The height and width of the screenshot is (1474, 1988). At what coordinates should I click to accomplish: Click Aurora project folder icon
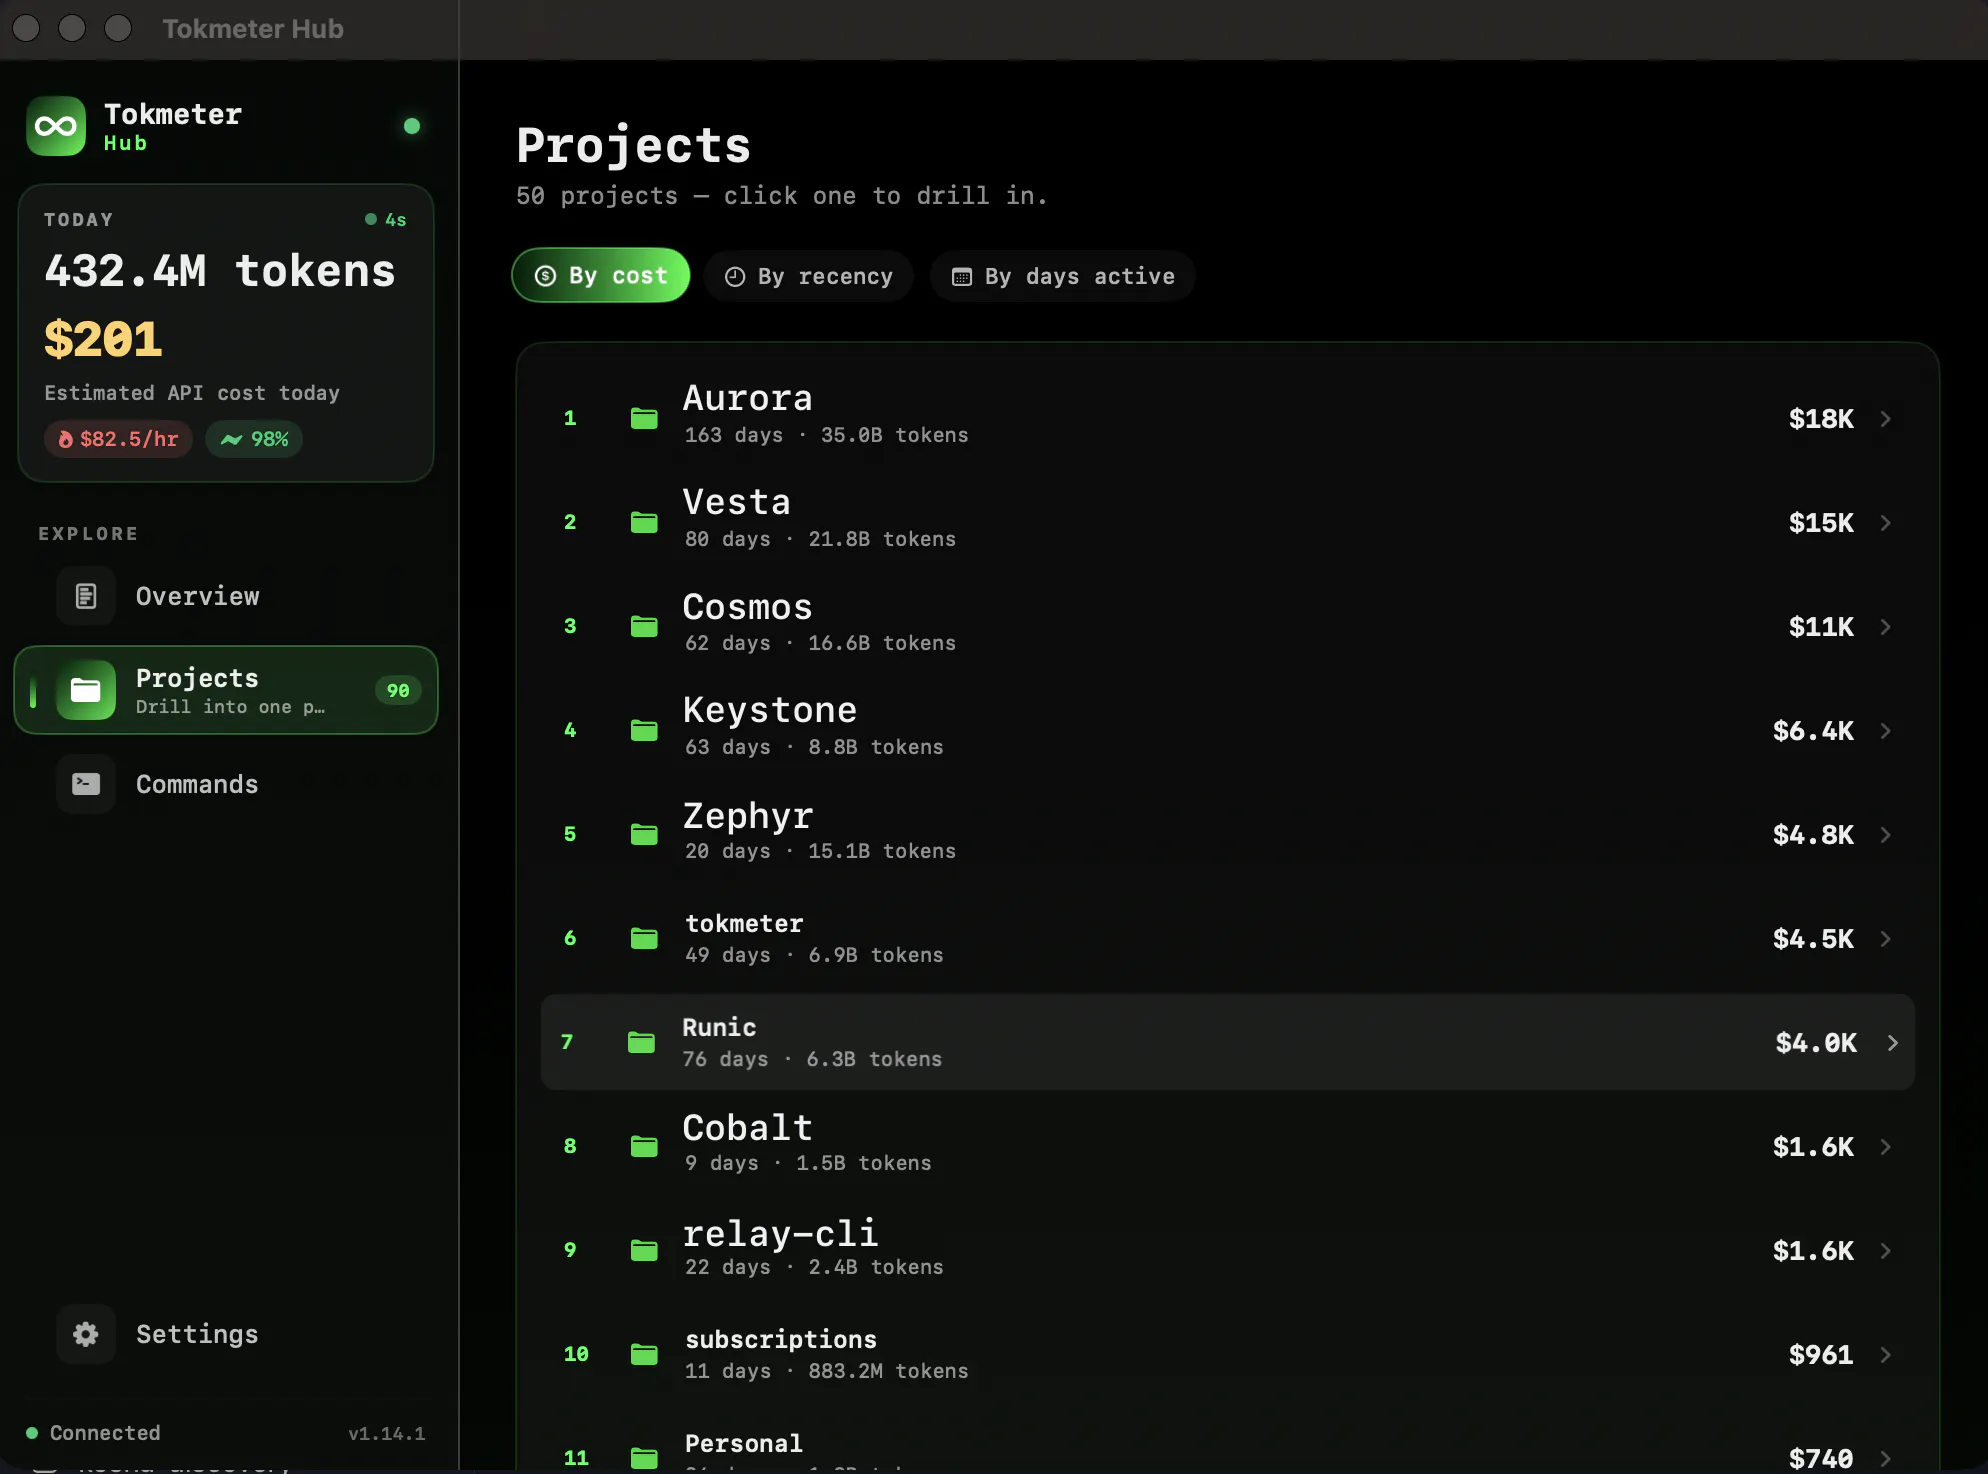click(644, 418)
